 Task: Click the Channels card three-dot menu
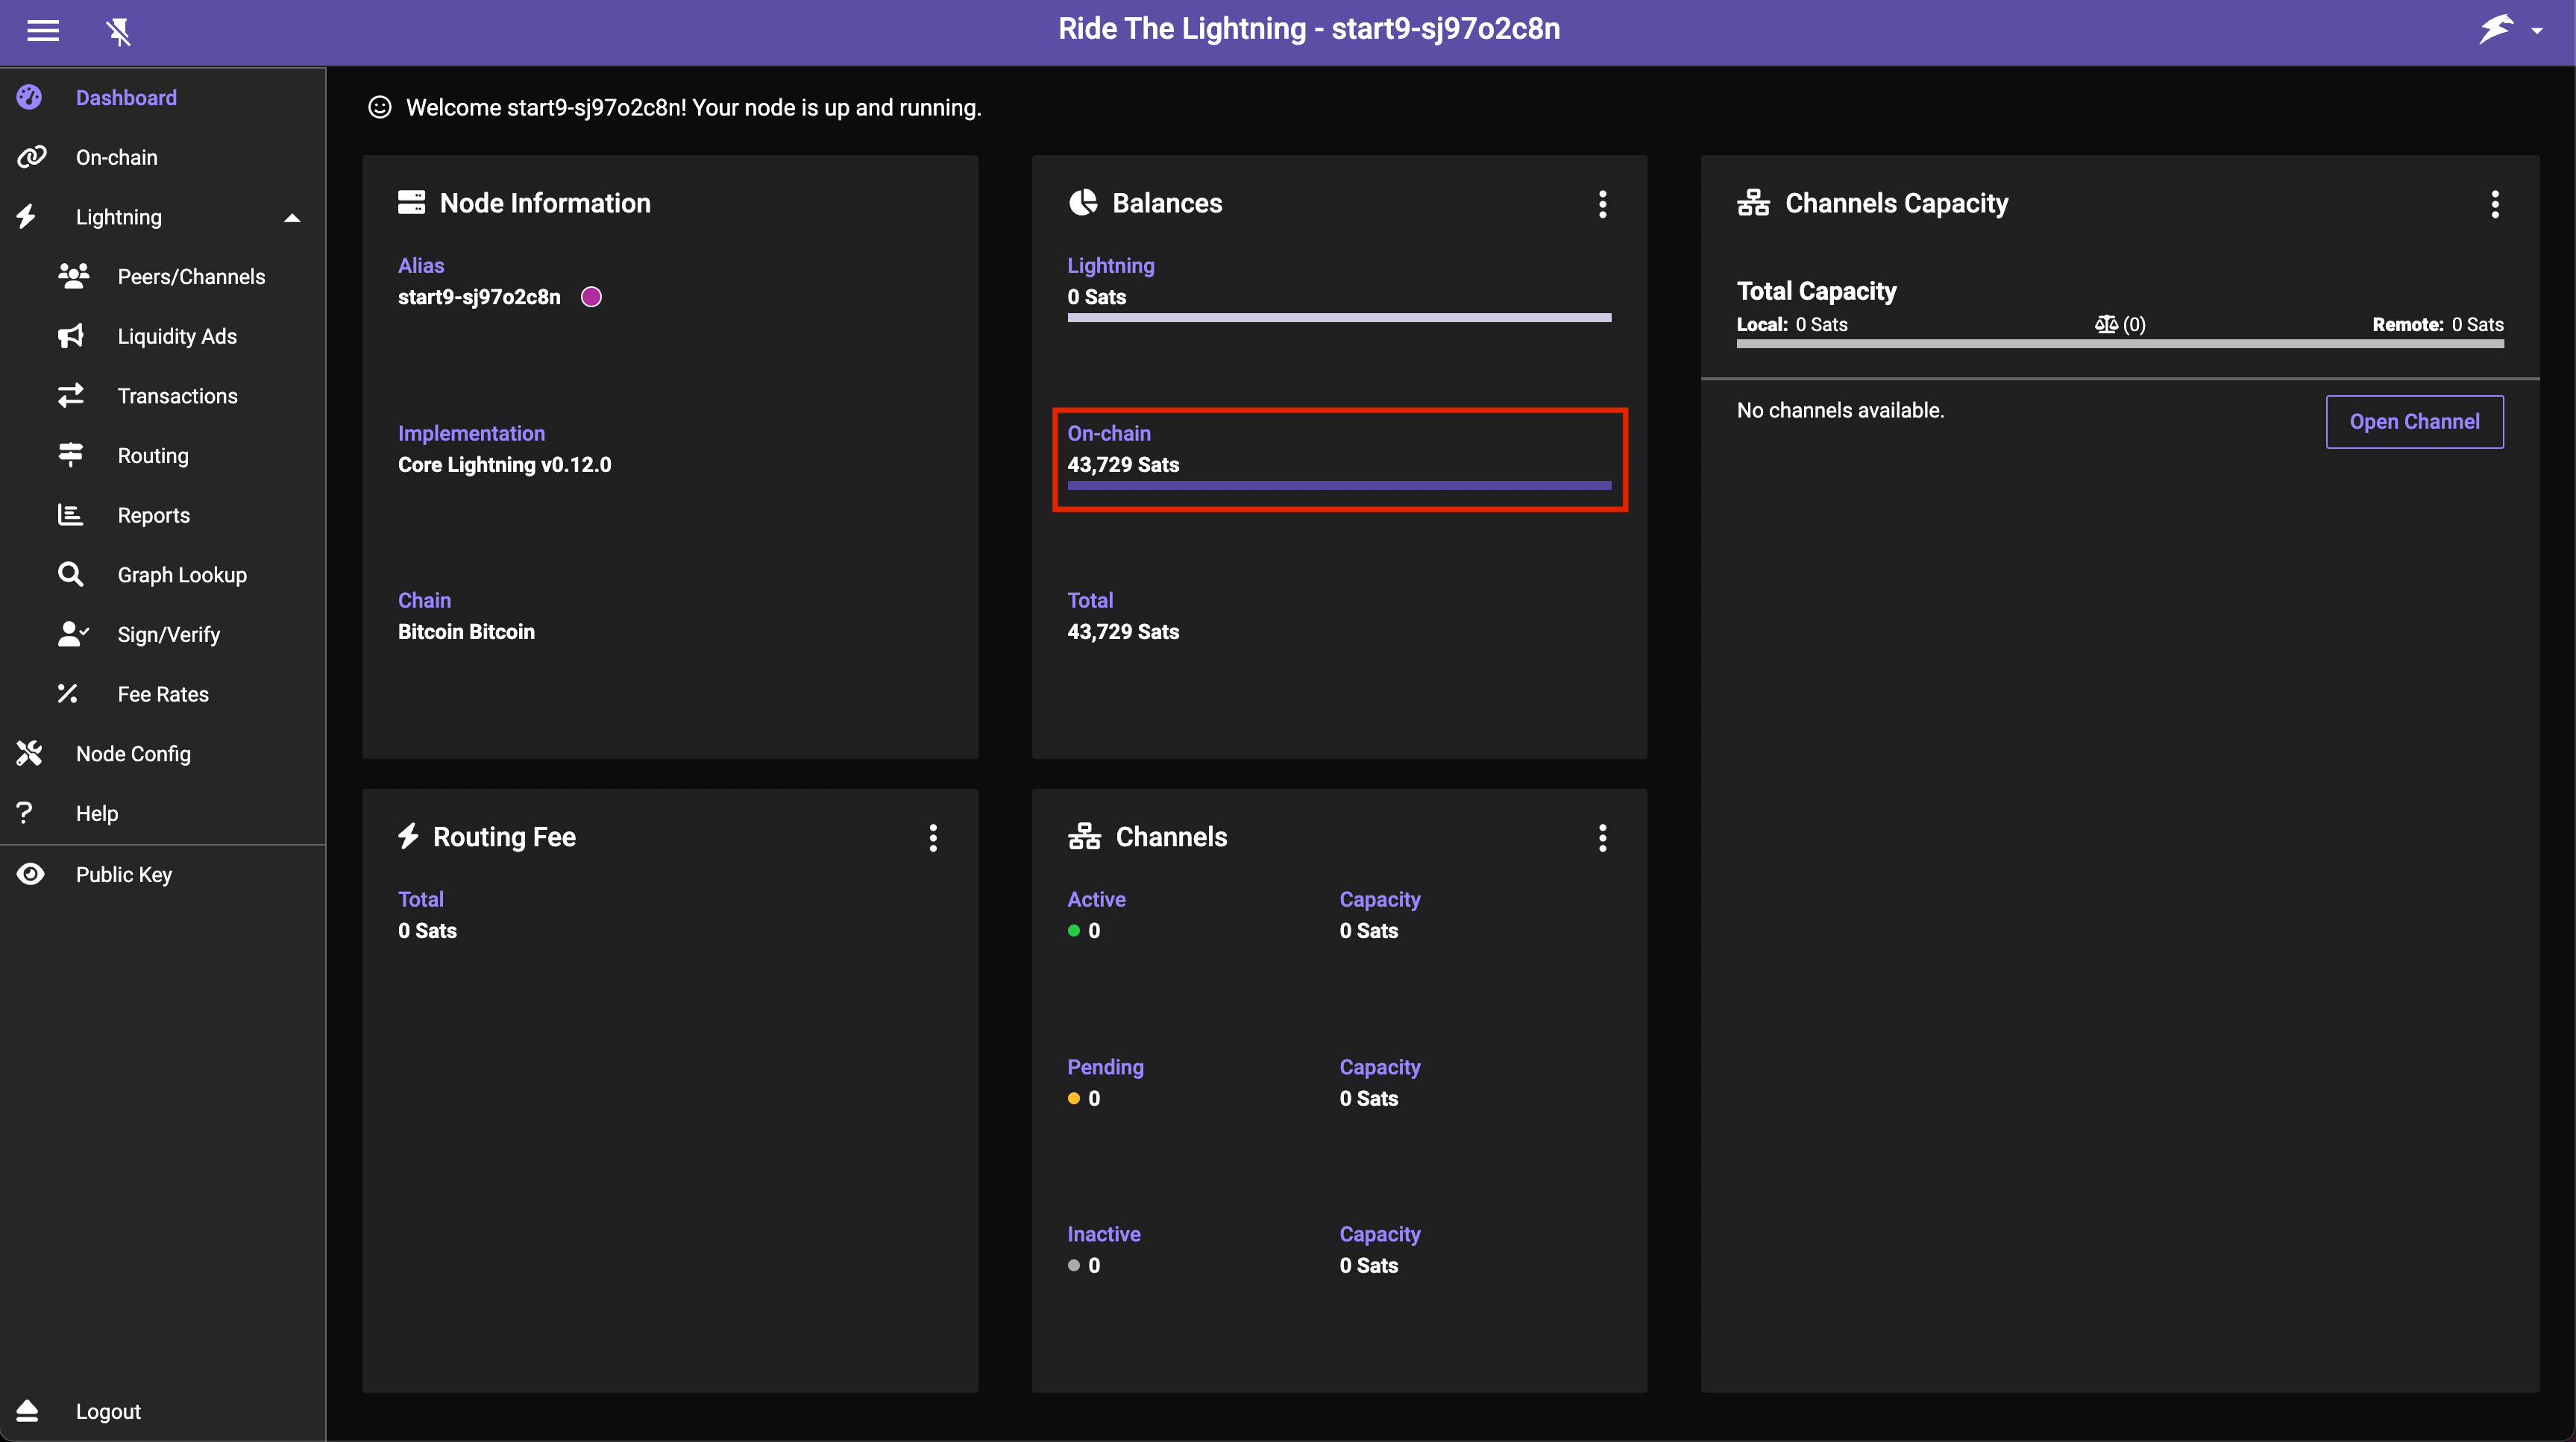[1602, 838]
